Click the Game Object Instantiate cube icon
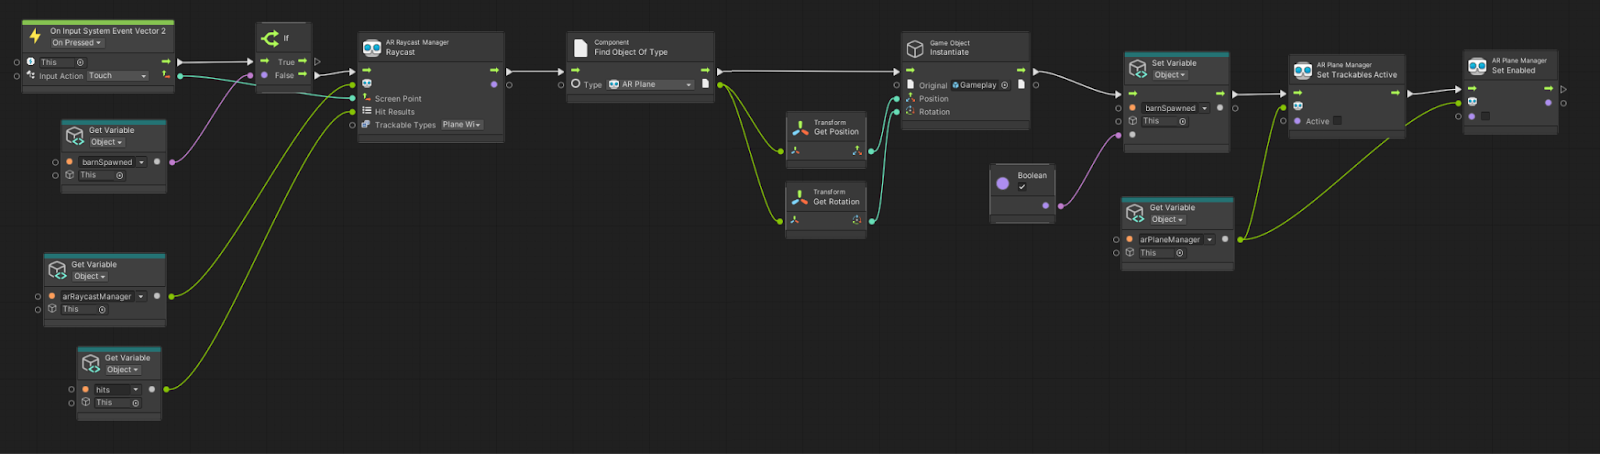 (914, 48)
